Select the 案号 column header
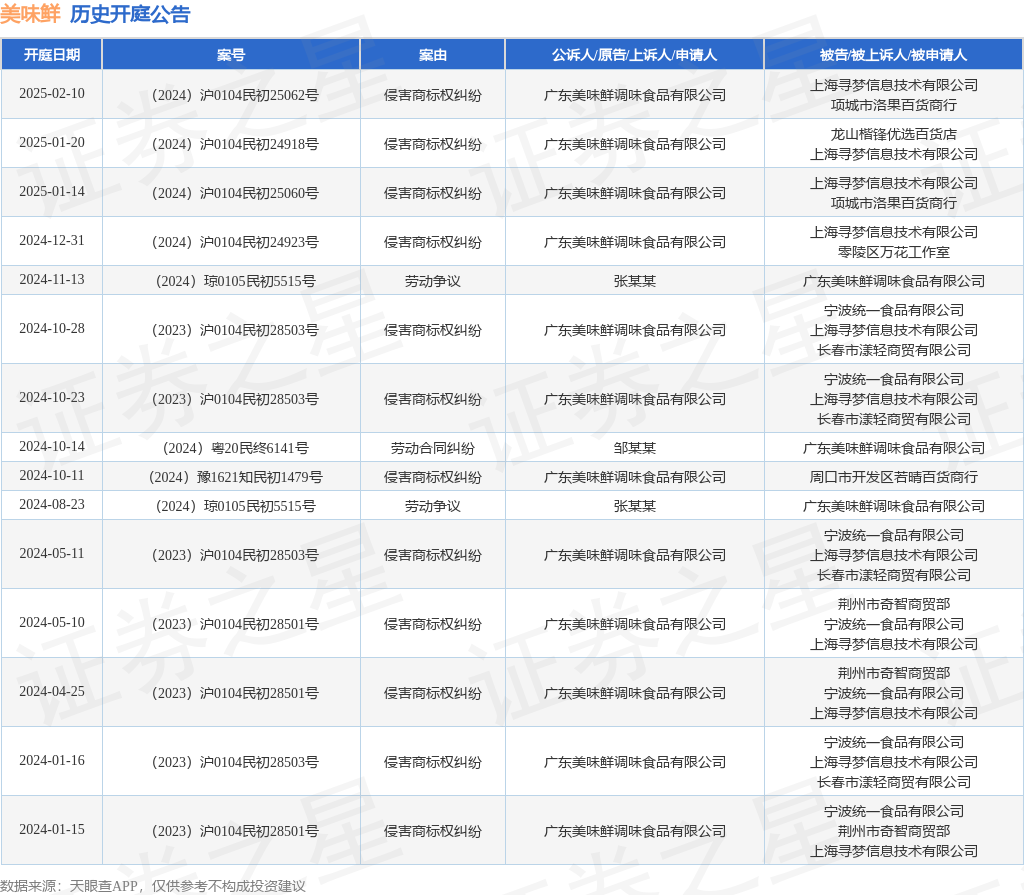1024x895 pixels. coord(231,55)
